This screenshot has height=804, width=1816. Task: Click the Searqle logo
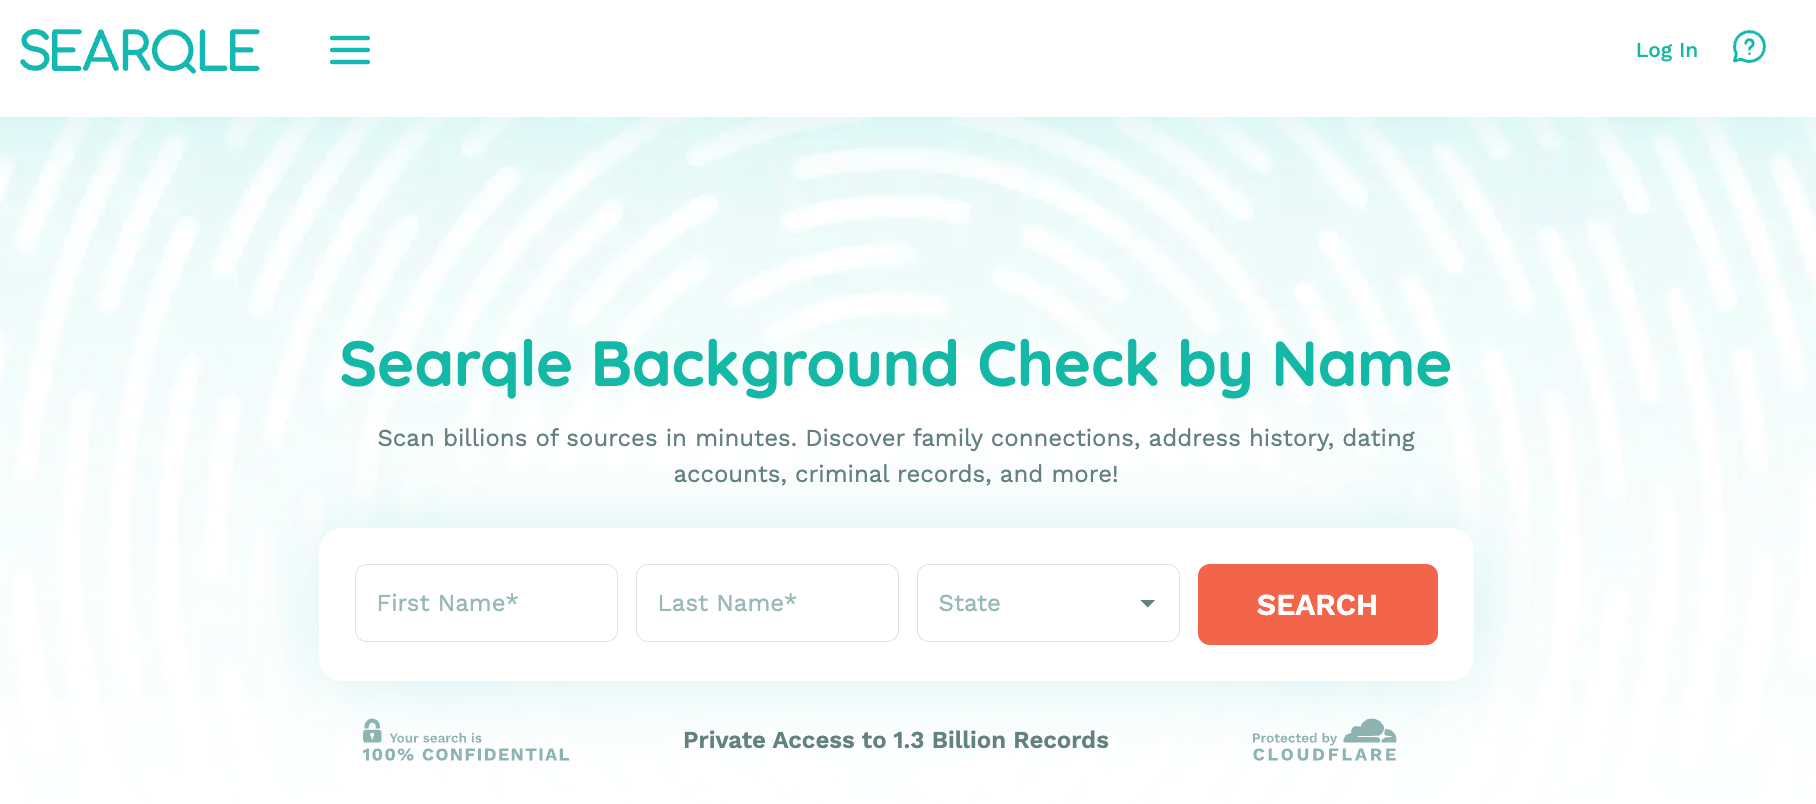[x=140, y=51]
